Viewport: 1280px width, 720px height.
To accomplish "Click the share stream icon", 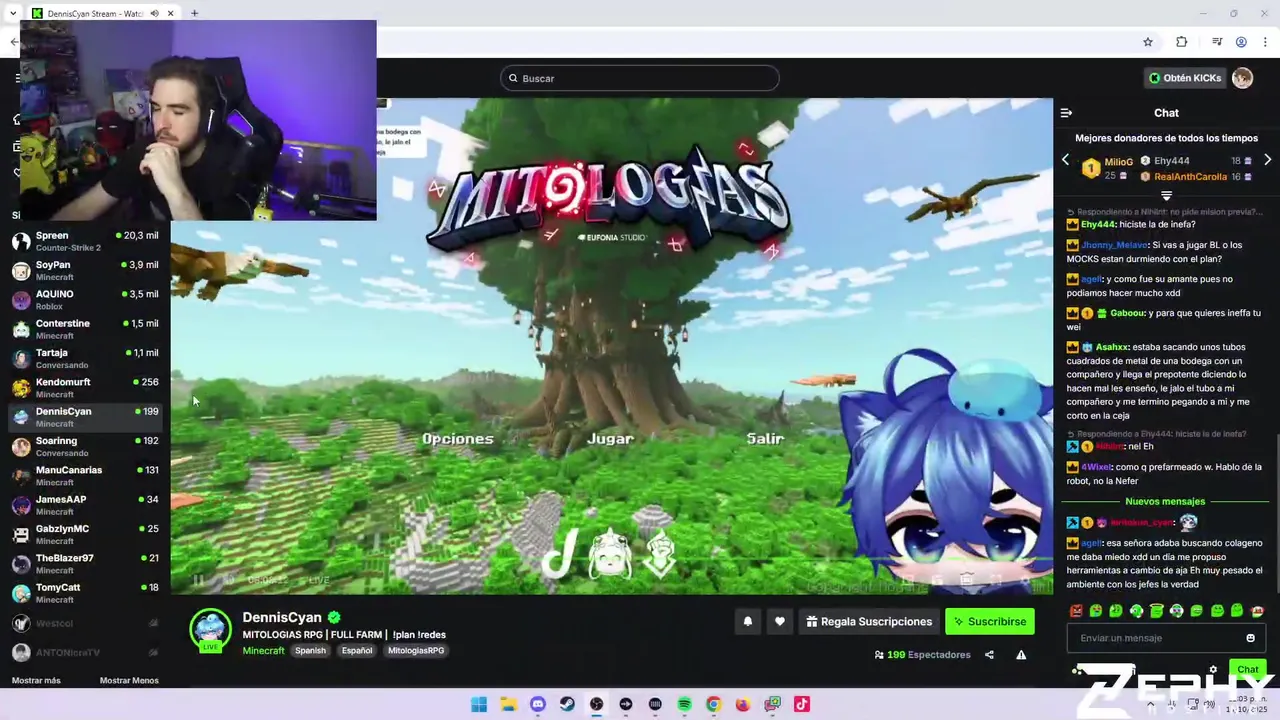I will pos(989,655).
